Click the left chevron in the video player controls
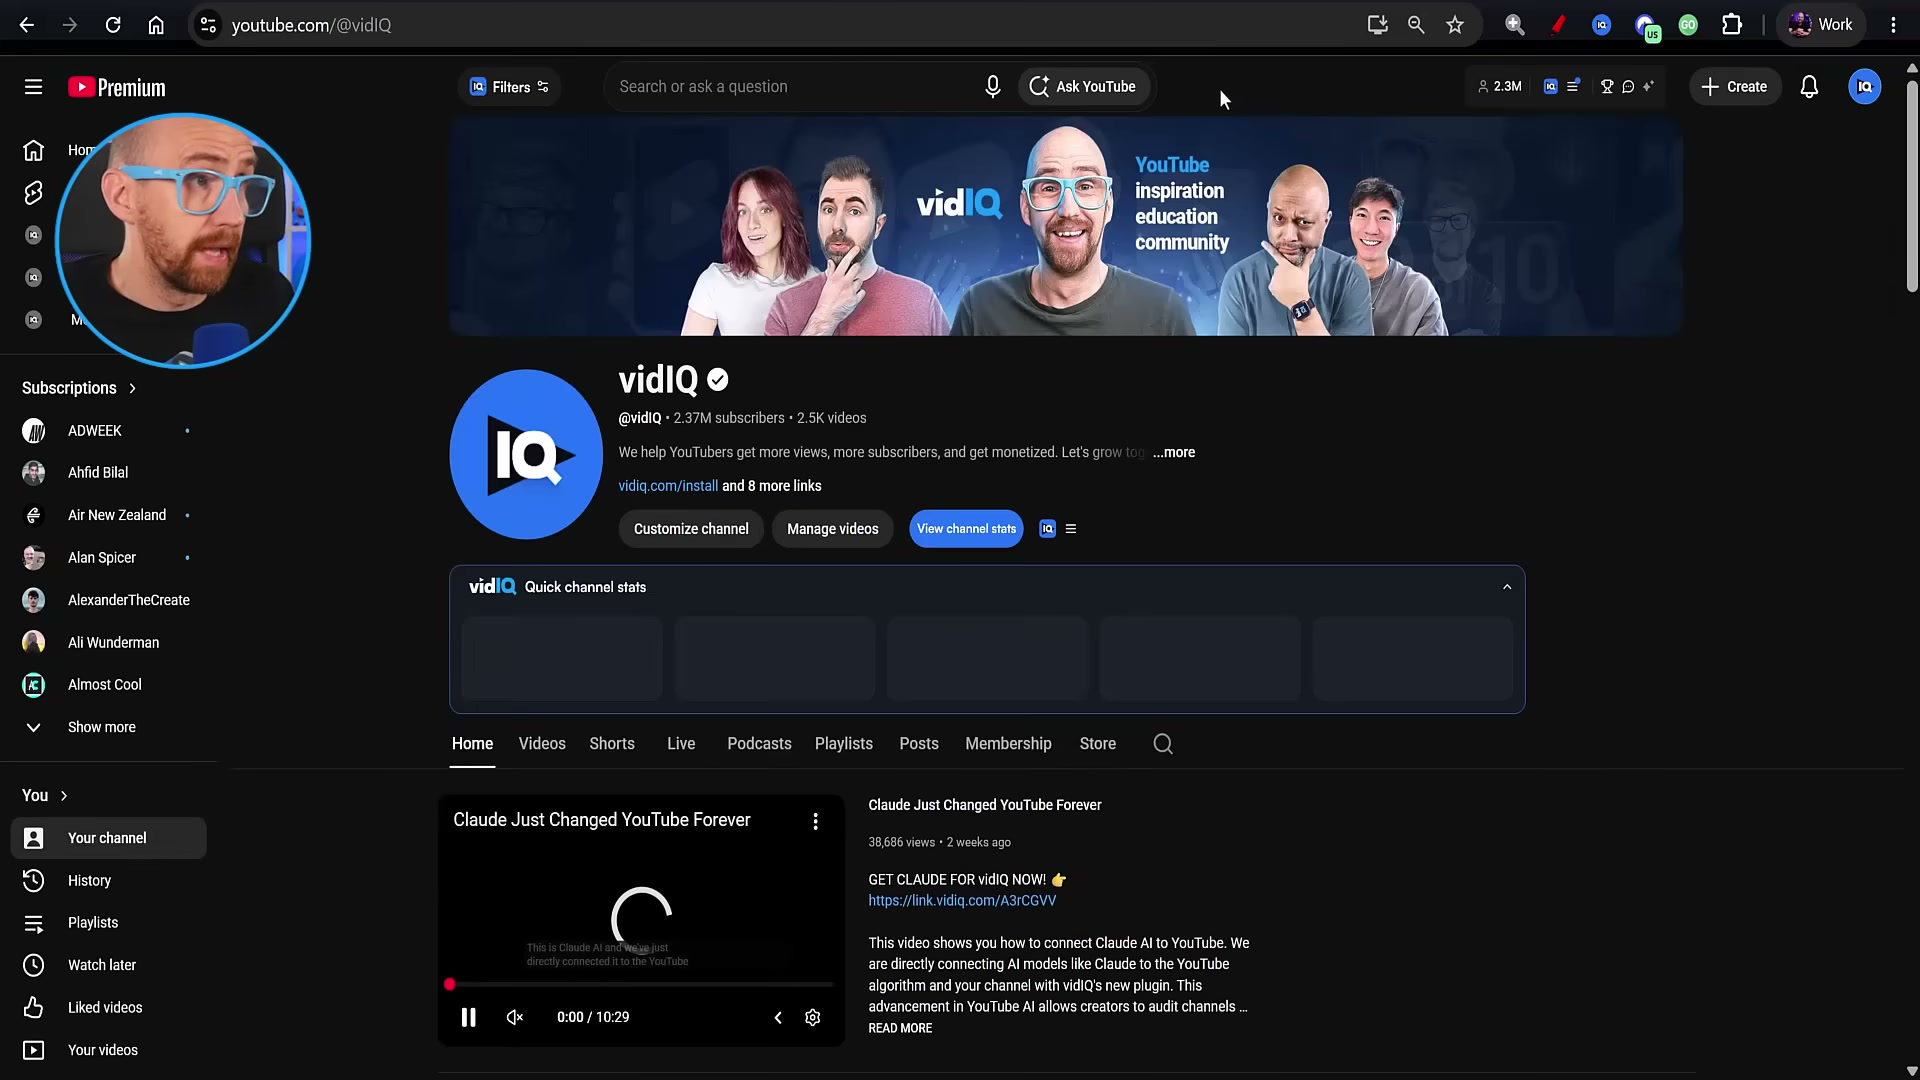 [777, 1018]
